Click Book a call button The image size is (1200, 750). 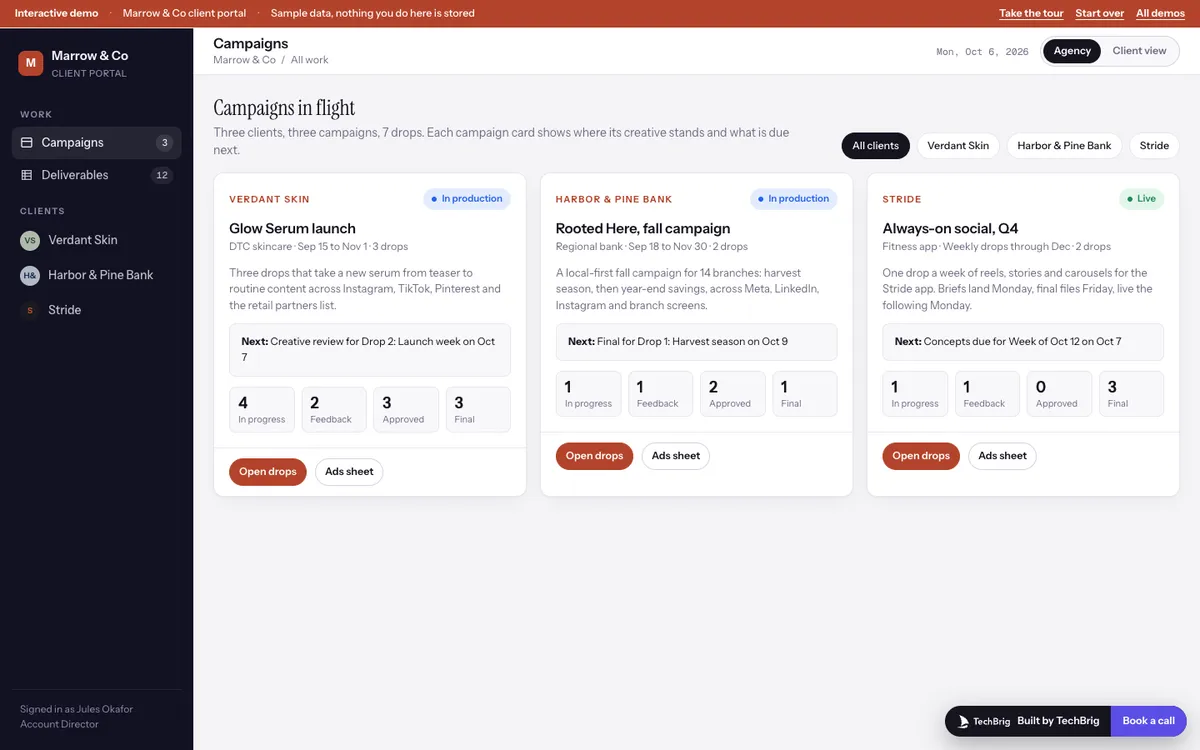1148,721
